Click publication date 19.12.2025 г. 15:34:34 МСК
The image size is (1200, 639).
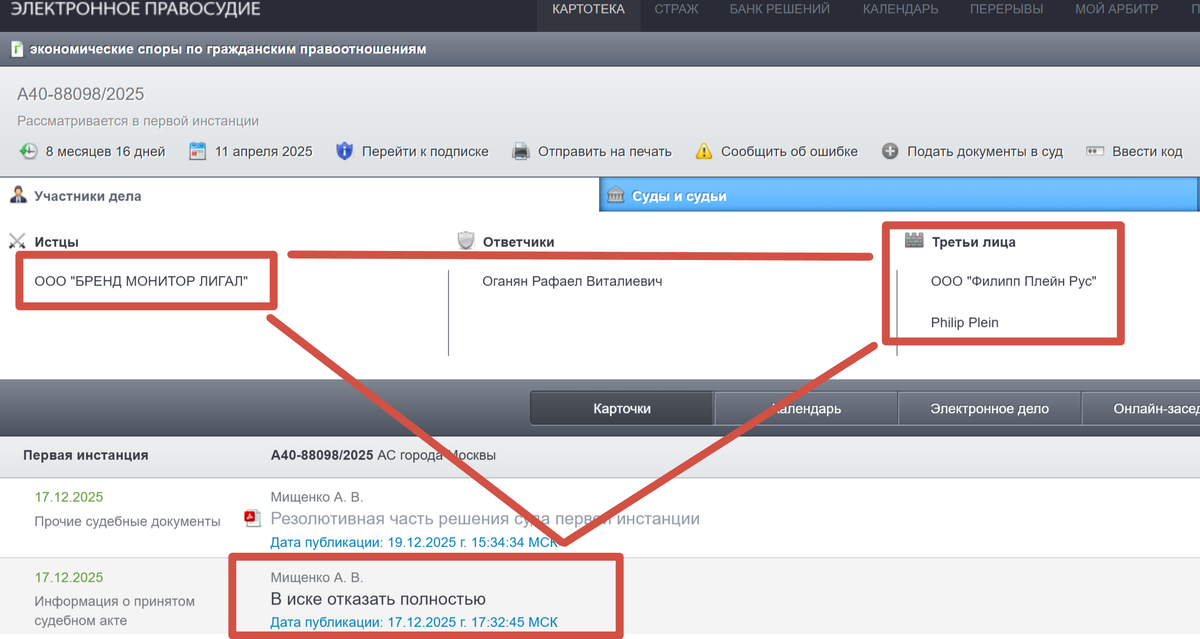point(414,542)
